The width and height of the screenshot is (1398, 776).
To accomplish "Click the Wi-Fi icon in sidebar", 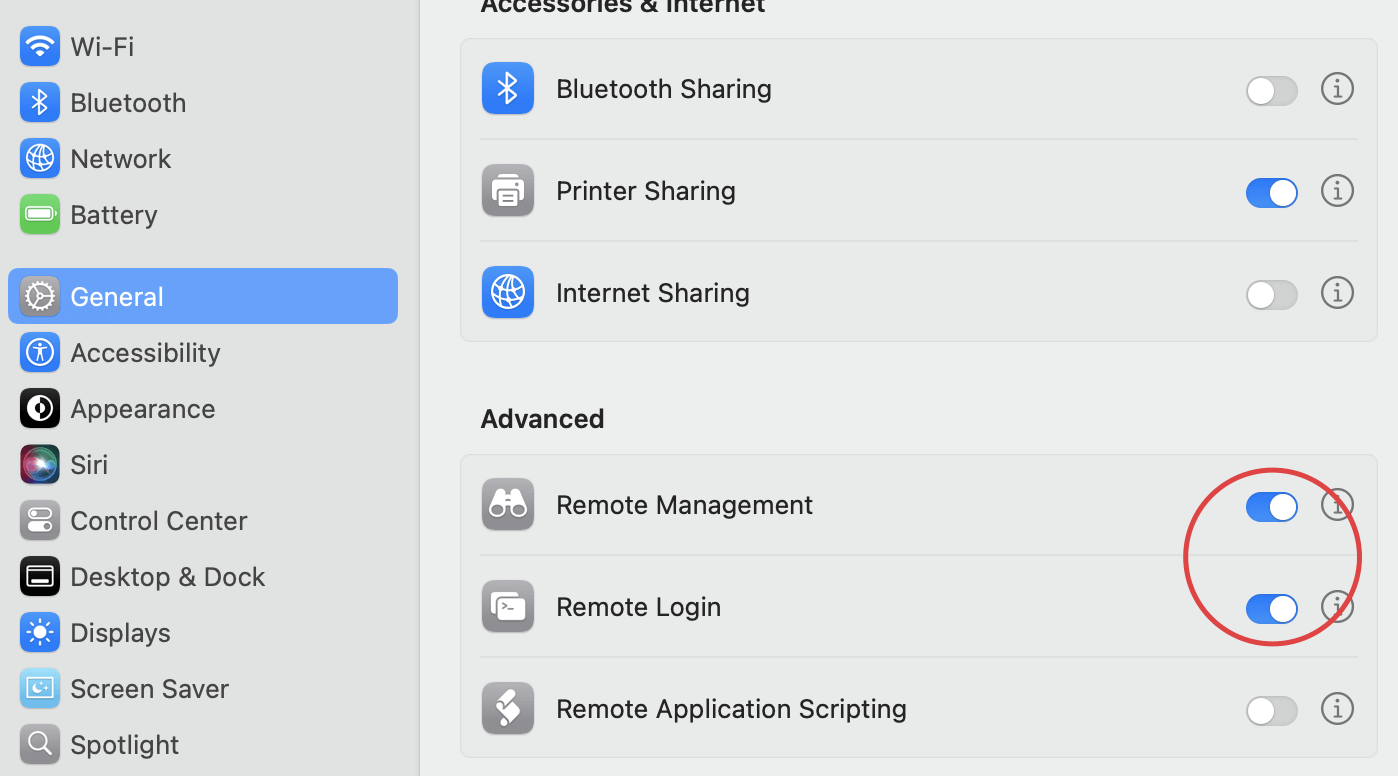I will [x=40, y=47].
